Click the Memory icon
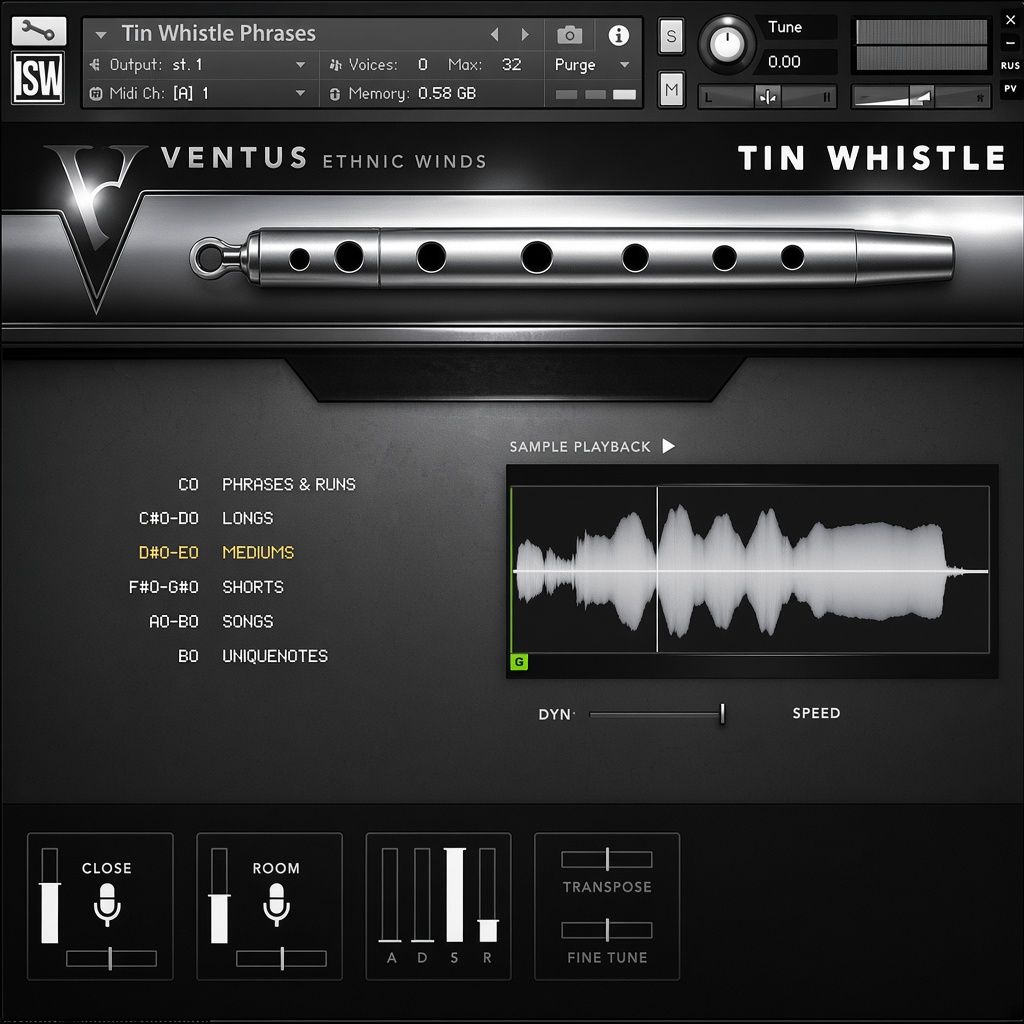 point(335,94)
